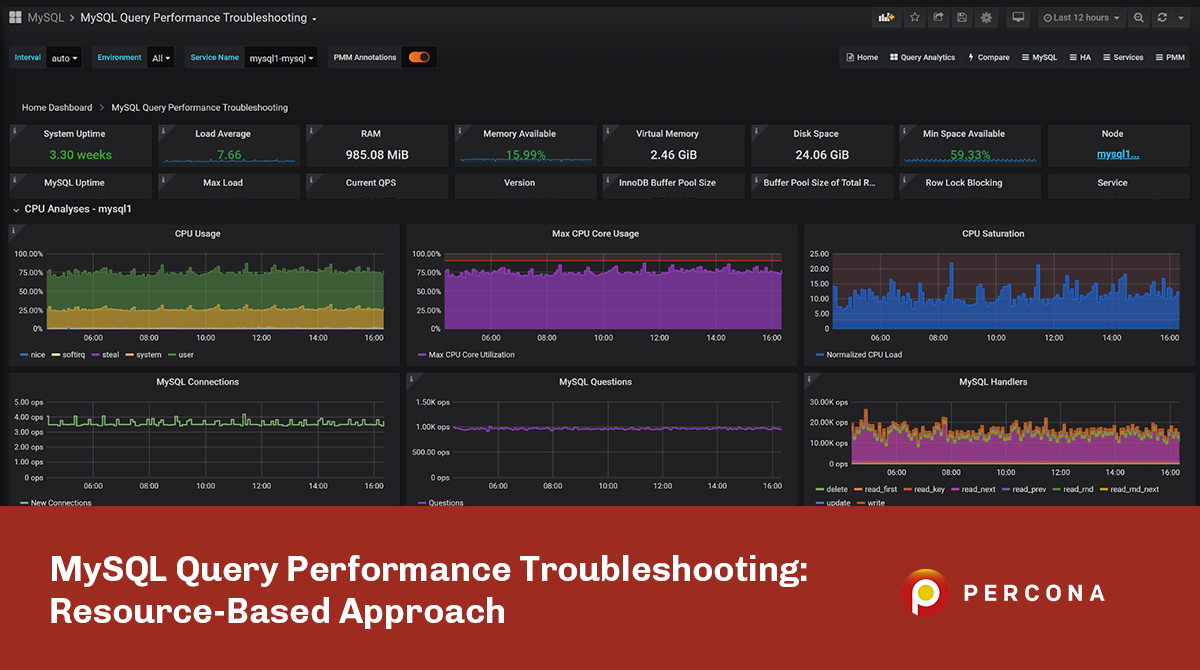This screenshot has height=670, width=1200.
Task: Open the Service Name mysql1-mysql dropdown
Action: (282, 58)
